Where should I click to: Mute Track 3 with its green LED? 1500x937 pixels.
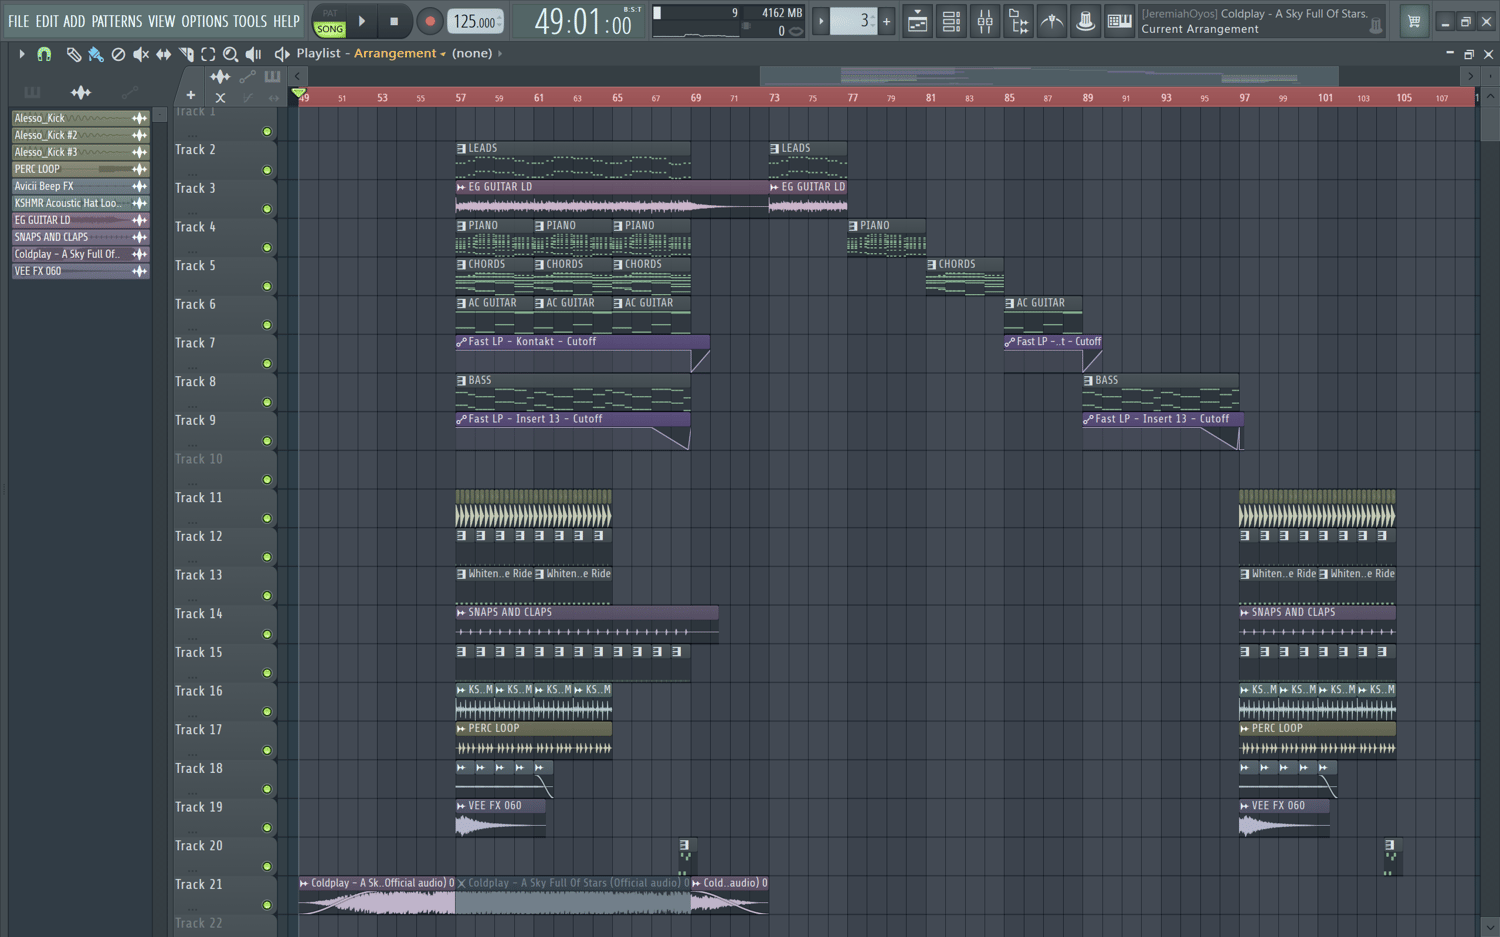pyautogui.click(x=267, y=209)
